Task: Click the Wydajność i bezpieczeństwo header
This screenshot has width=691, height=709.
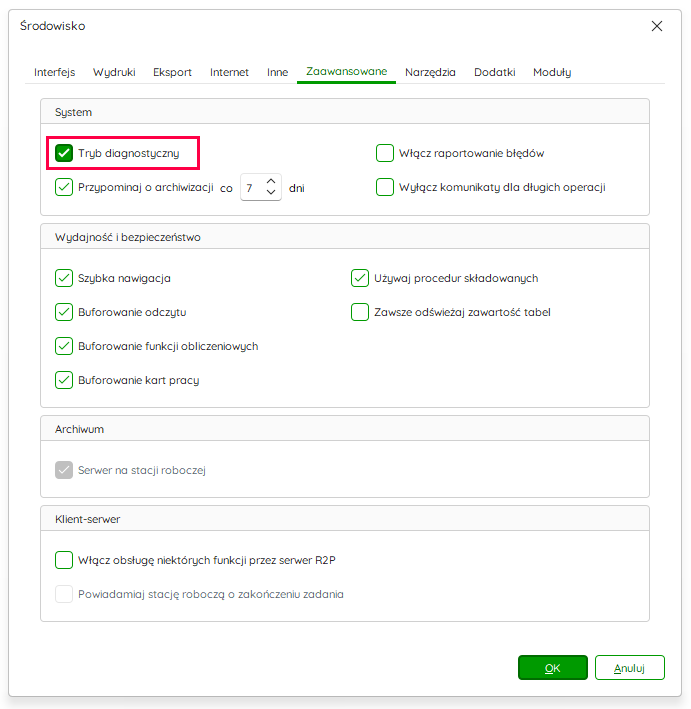Action: (345, 237)
